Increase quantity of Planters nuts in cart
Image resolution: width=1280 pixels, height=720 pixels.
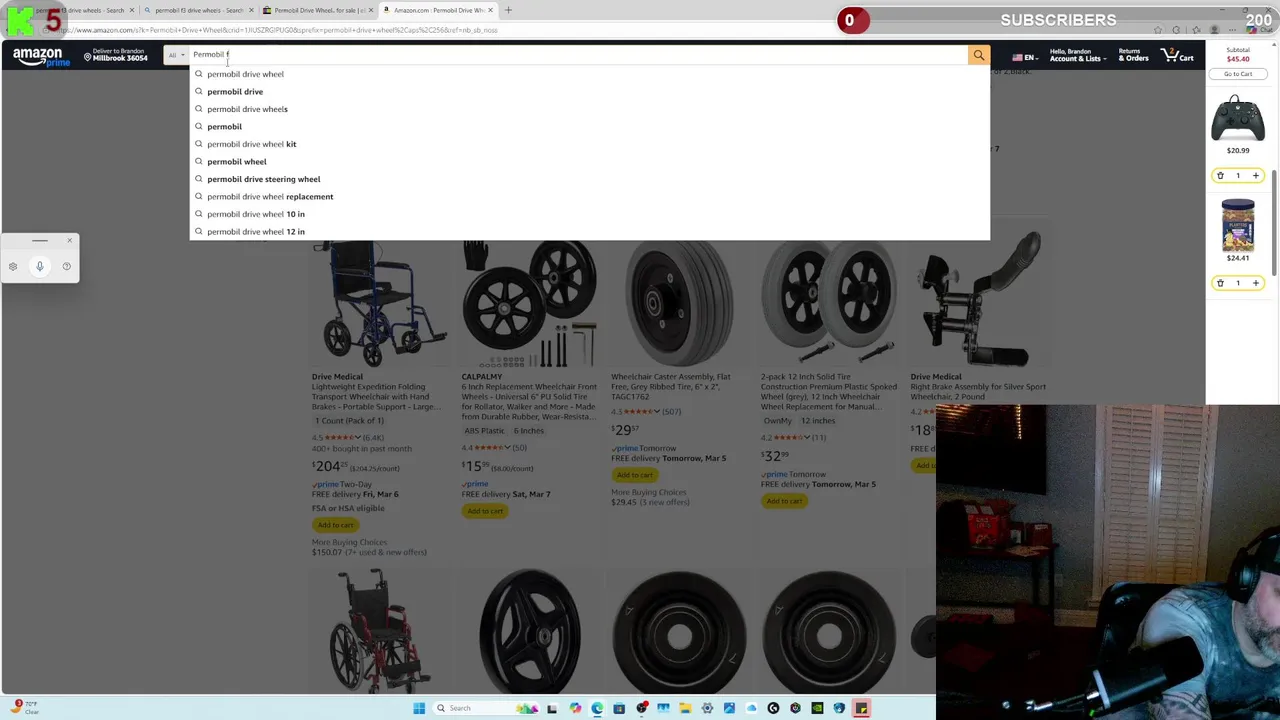1256,283
